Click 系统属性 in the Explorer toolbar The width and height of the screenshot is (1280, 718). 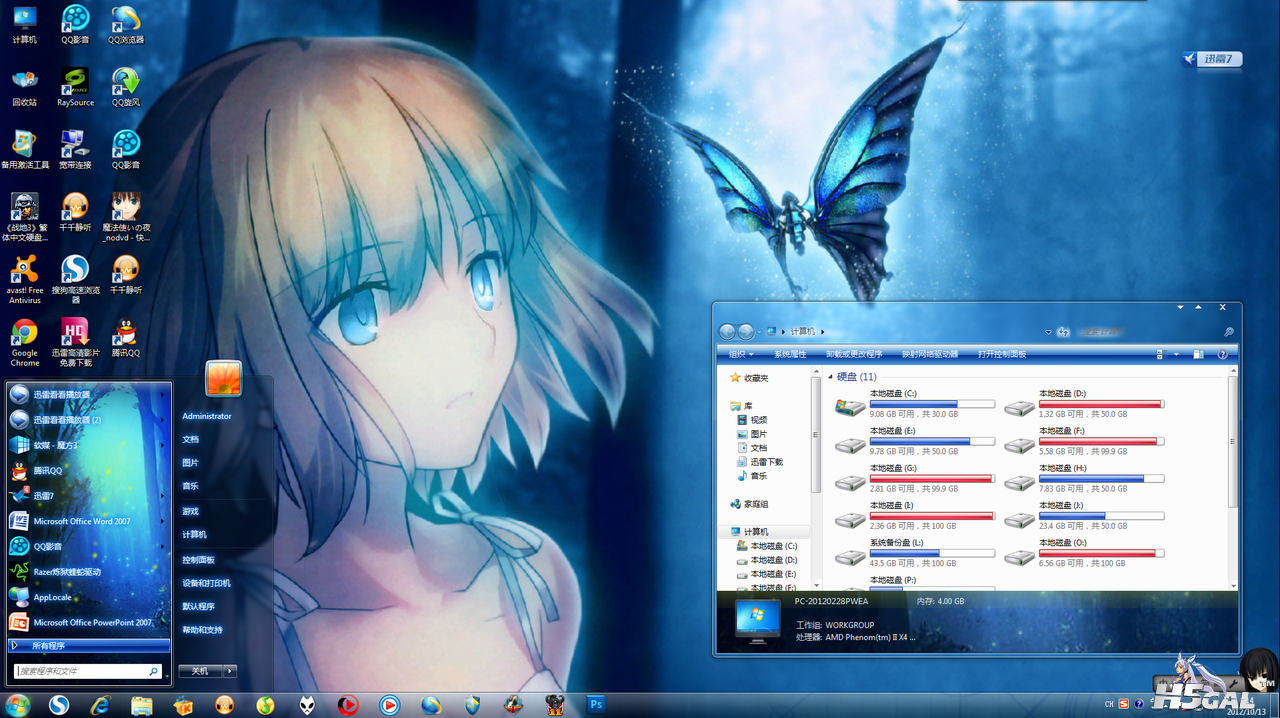(x=790, y=354)
